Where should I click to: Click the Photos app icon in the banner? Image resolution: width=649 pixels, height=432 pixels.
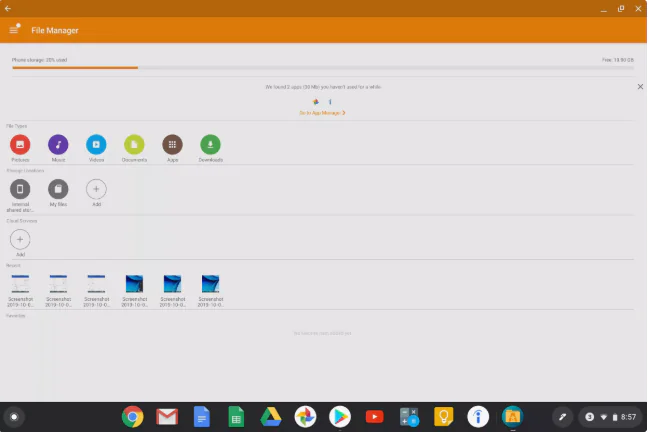pyautogui.click(x=316, y=101)
